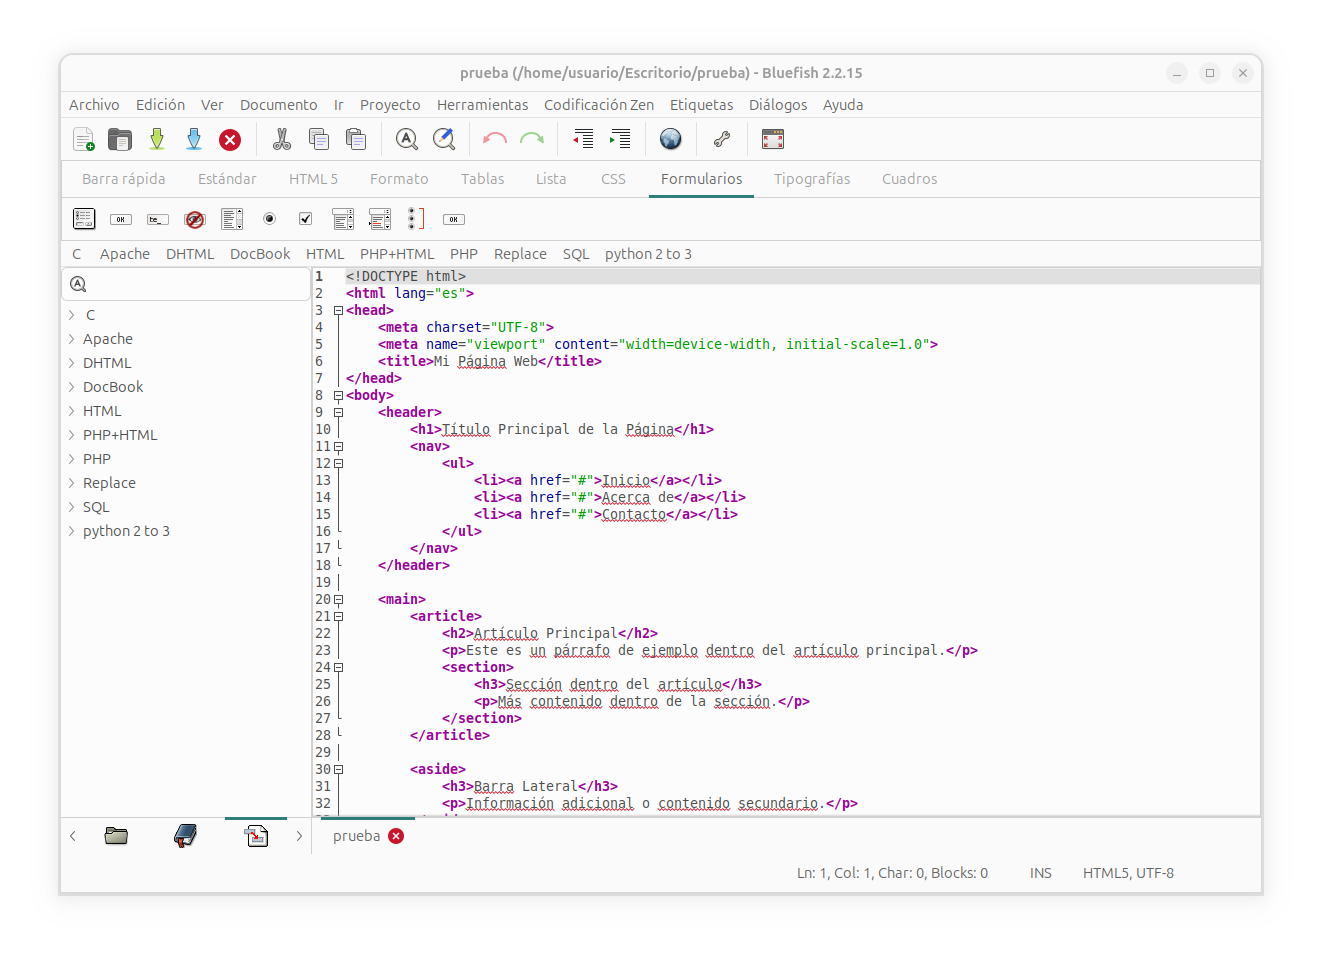Toggle fullscreen with the toolbar icon
The image size is (1322, 959).
click(x=773, y=139)
